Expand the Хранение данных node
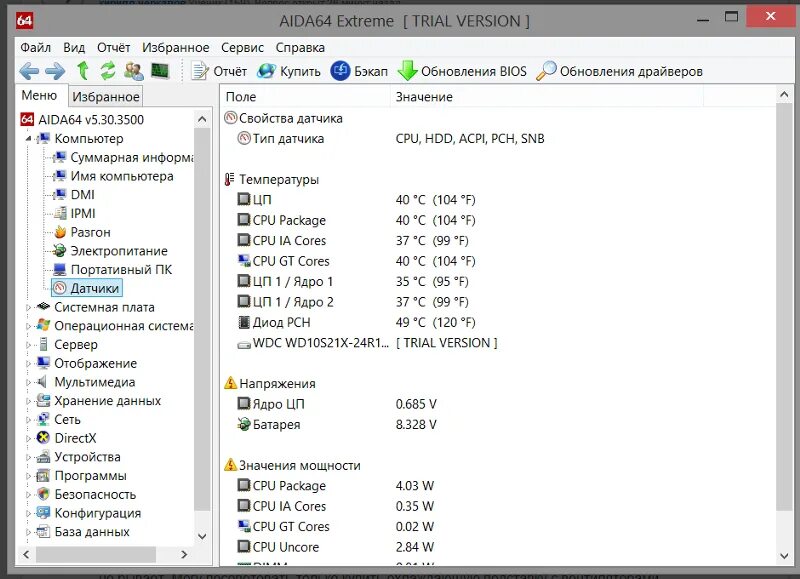Image resolution: width=800 pixels, height=579 pixels. coord(29,401)
